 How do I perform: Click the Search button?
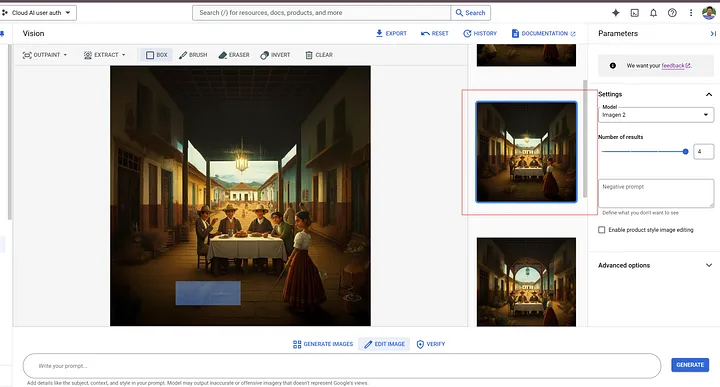[471, 13]
